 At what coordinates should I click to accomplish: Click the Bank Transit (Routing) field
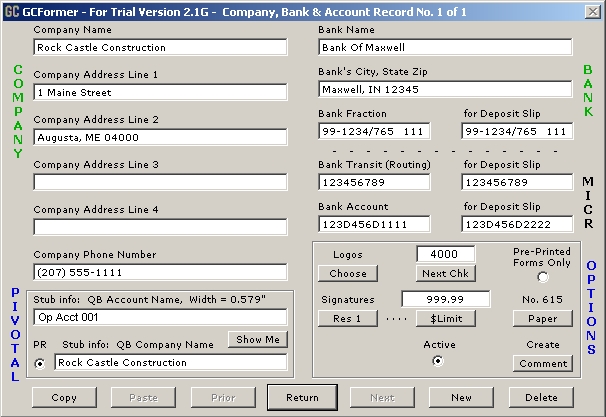click(x=374, y=182)
